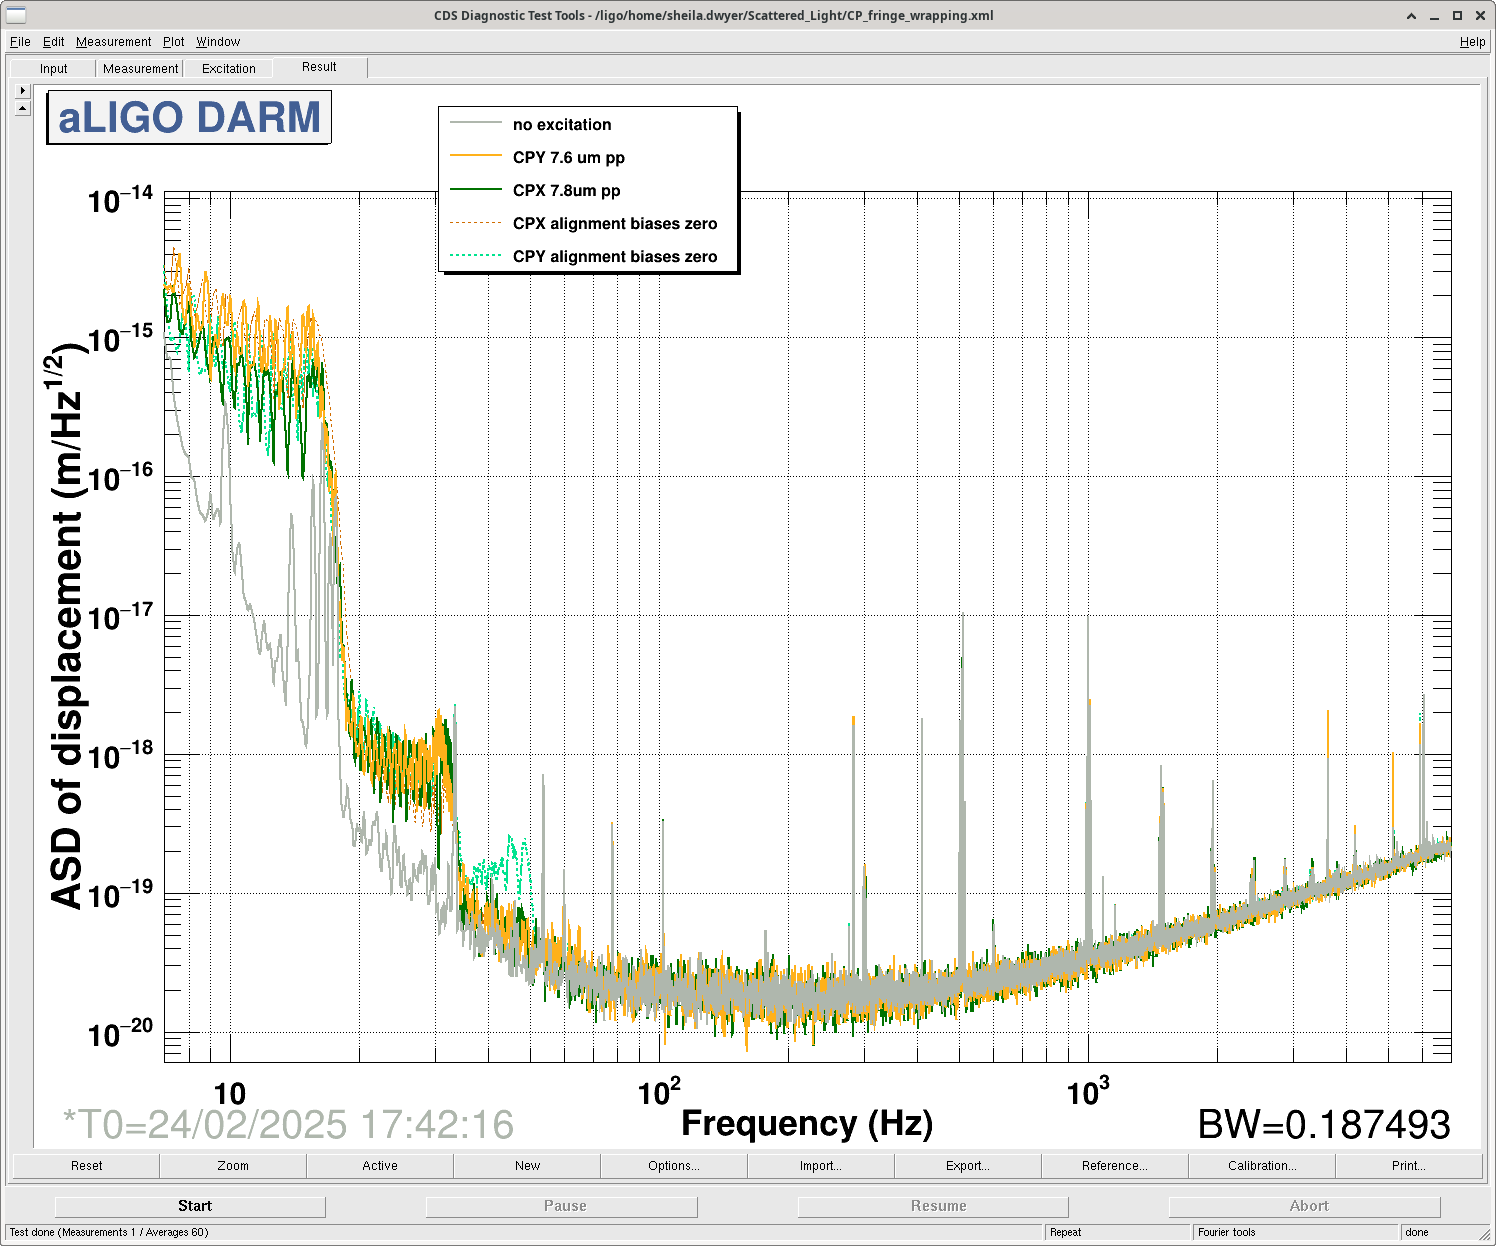Image resolution: width=1496 pixels, height=1246 pixels.
Task: Click the shade (roll-up) window button
Action: coord(1411,15)
